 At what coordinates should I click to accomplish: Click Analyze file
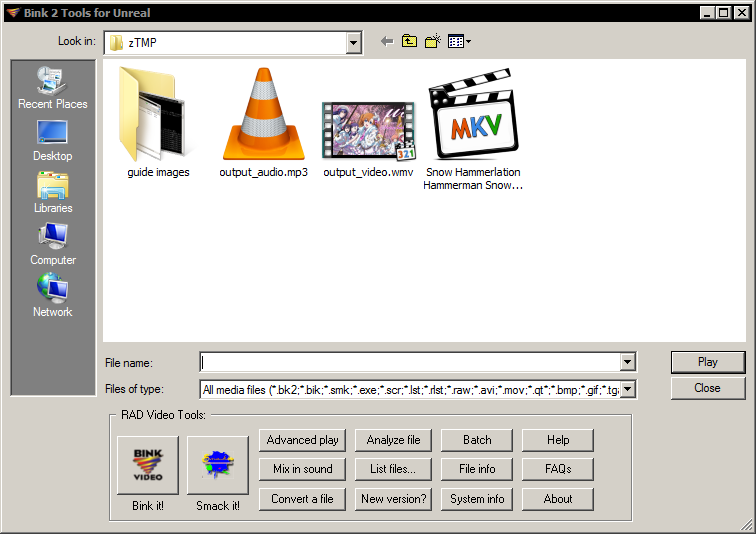[393, 440]
